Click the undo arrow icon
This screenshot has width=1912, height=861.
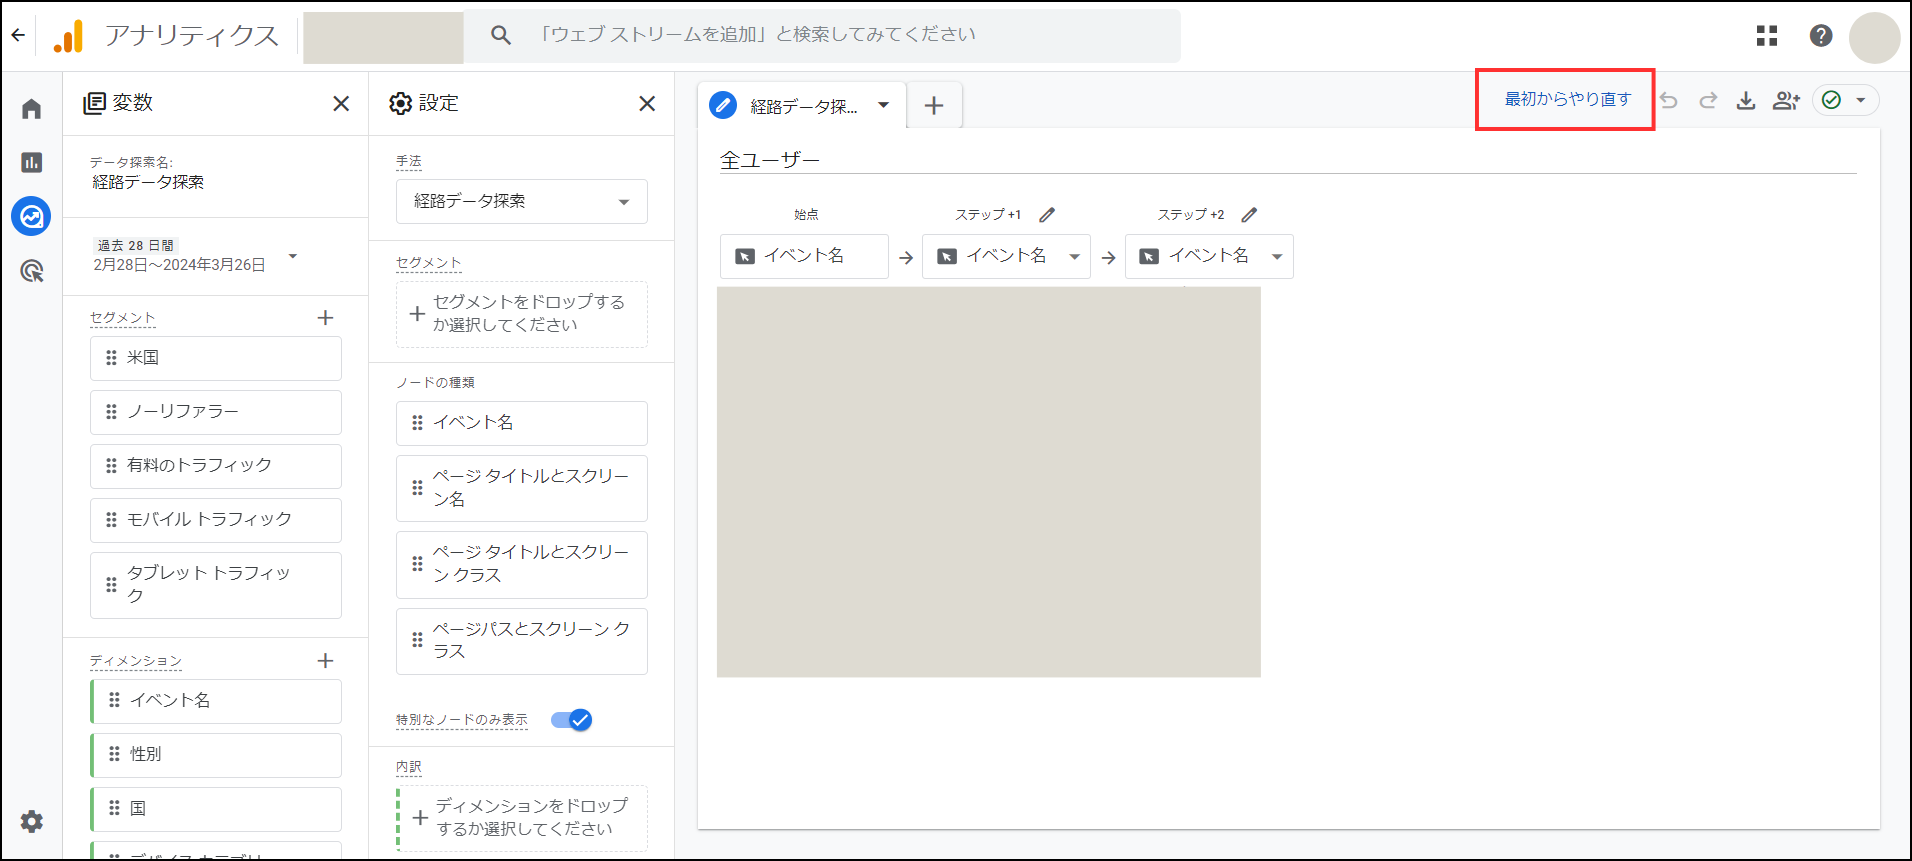[x=1669, y=100]
